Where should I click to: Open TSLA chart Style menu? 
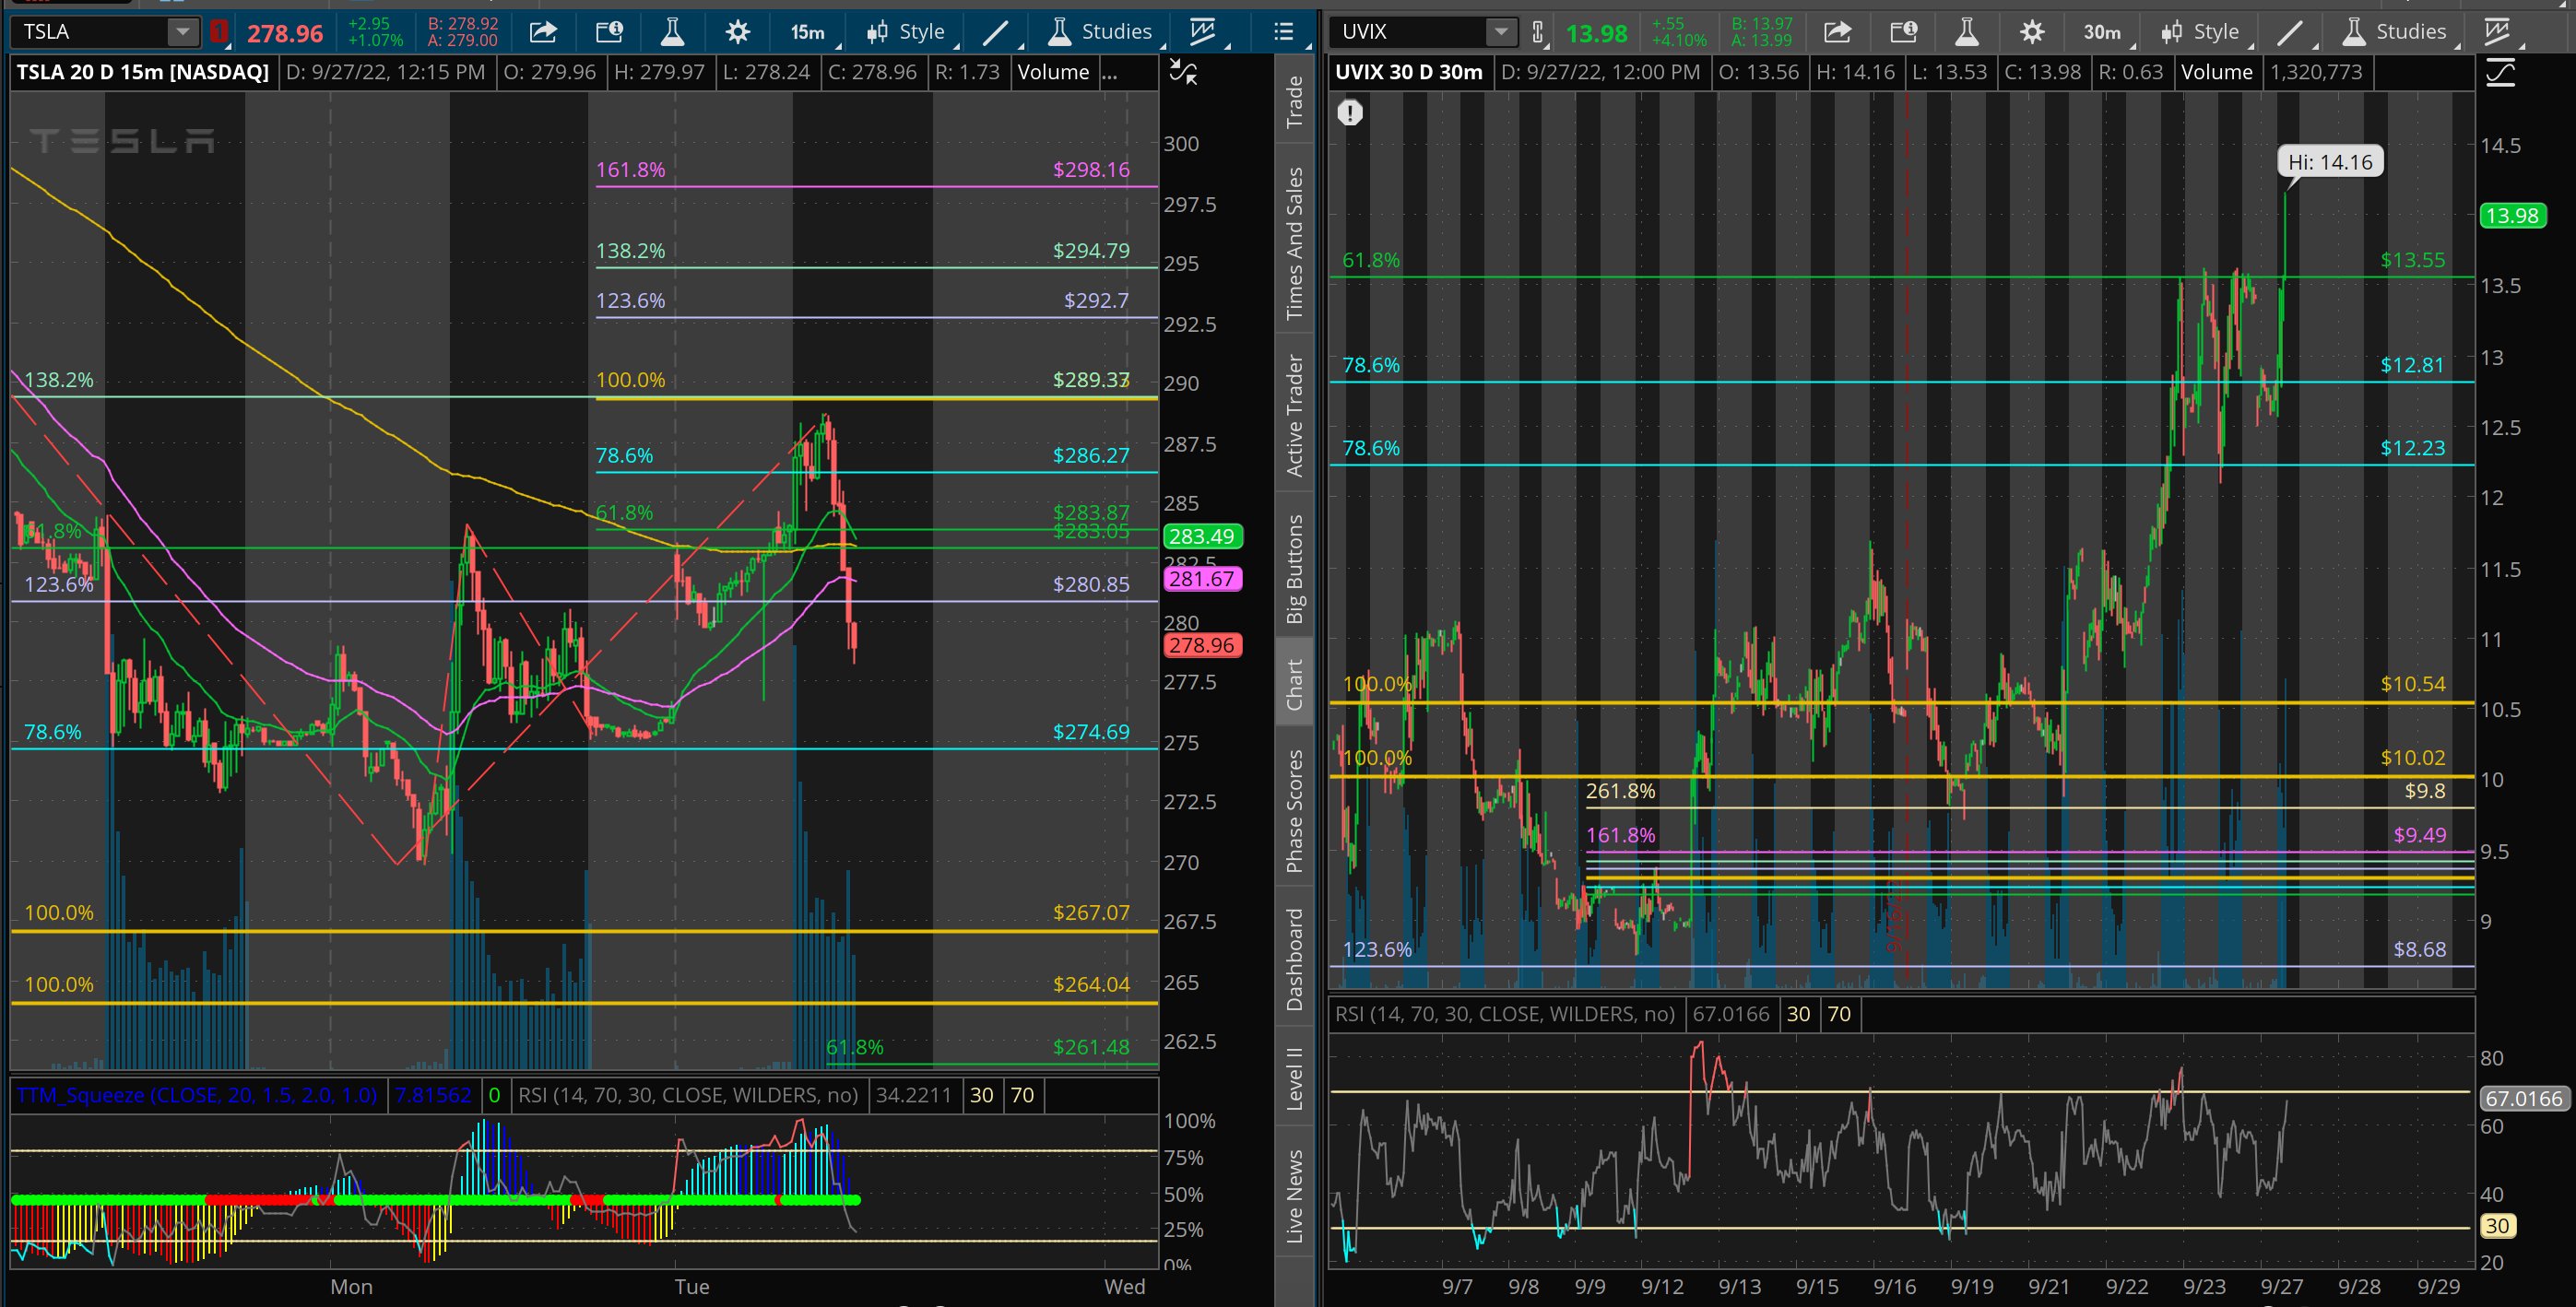click(907, 32)
